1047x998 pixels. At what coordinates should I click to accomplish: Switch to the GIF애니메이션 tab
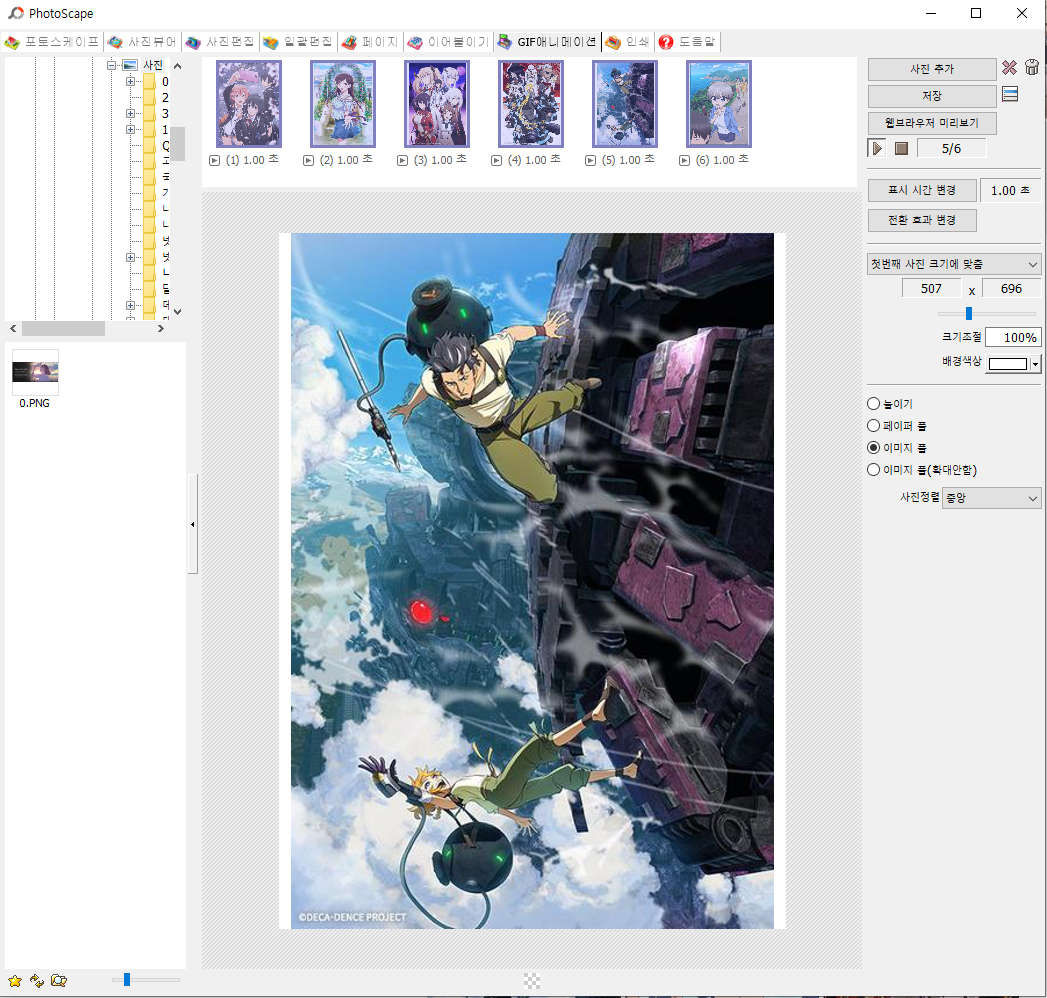(548, 42)
